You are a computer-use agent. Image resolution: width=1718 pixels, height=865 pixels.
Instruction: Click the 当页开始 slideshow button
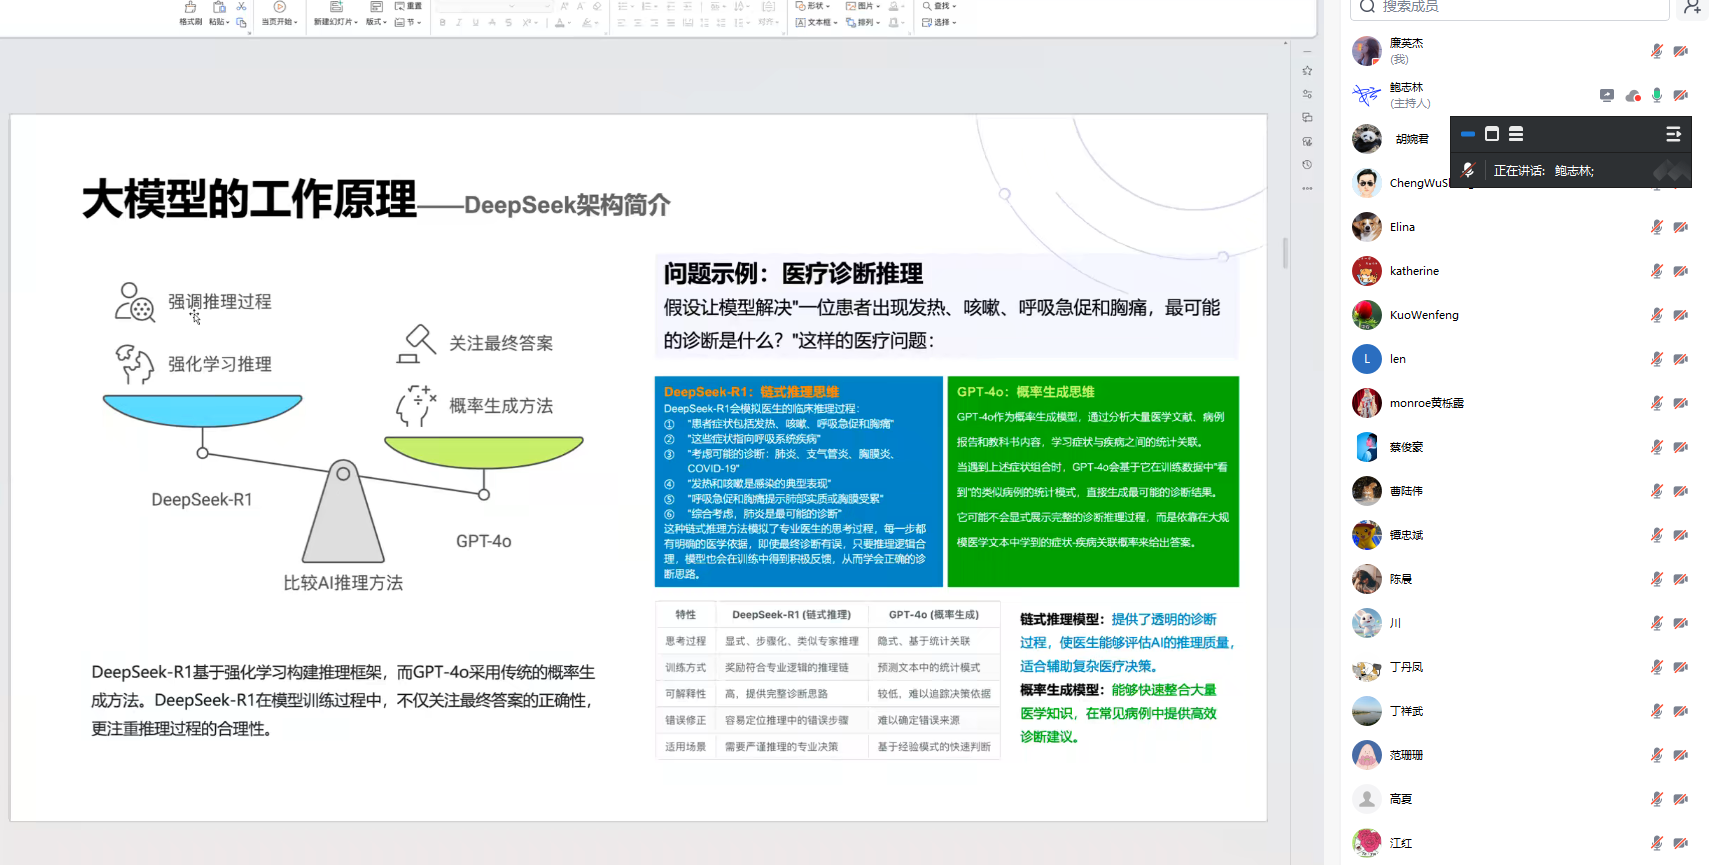pyautogui.click(x=279, y=12)
